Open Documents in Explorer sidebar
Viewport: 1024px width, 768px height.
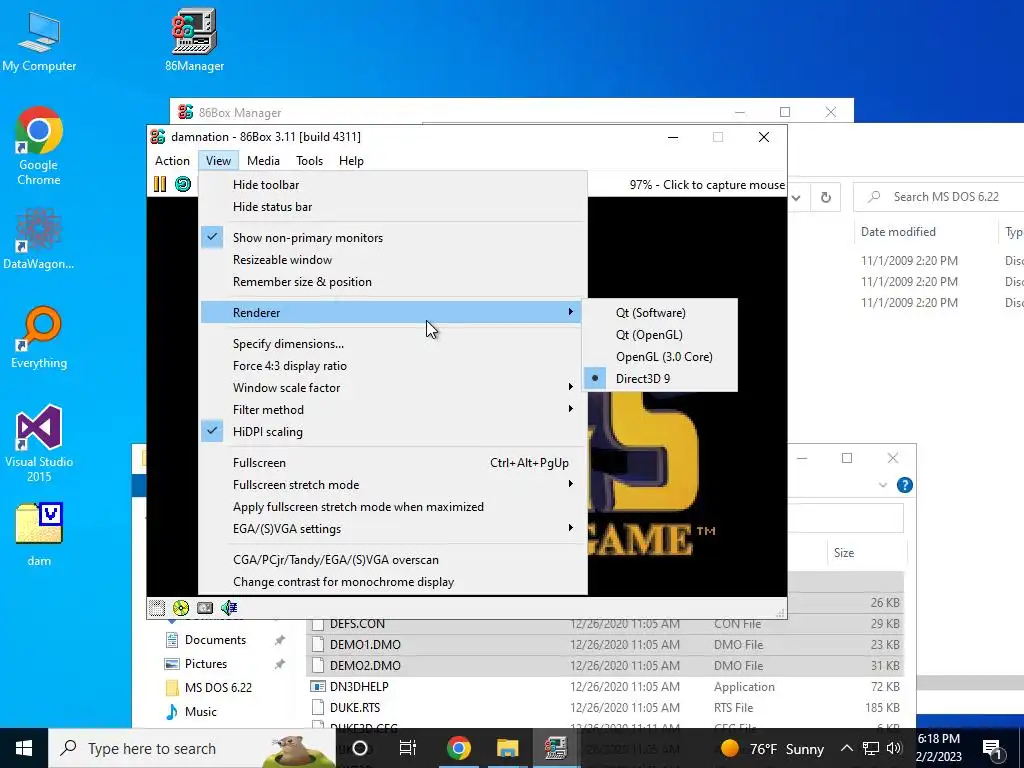pos(215,640)
